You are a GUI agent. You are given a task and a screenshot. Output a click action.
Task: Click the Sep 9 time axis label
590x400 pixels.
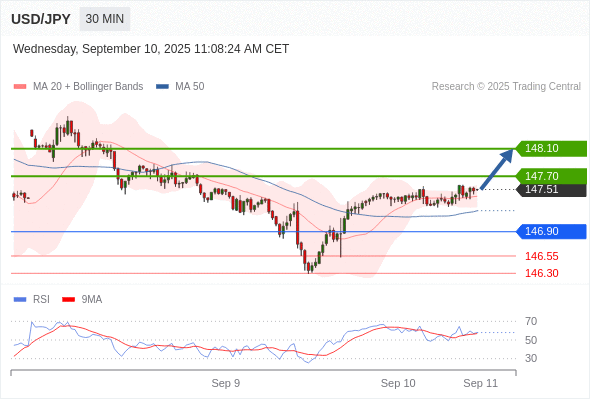(x=226, y=383)
